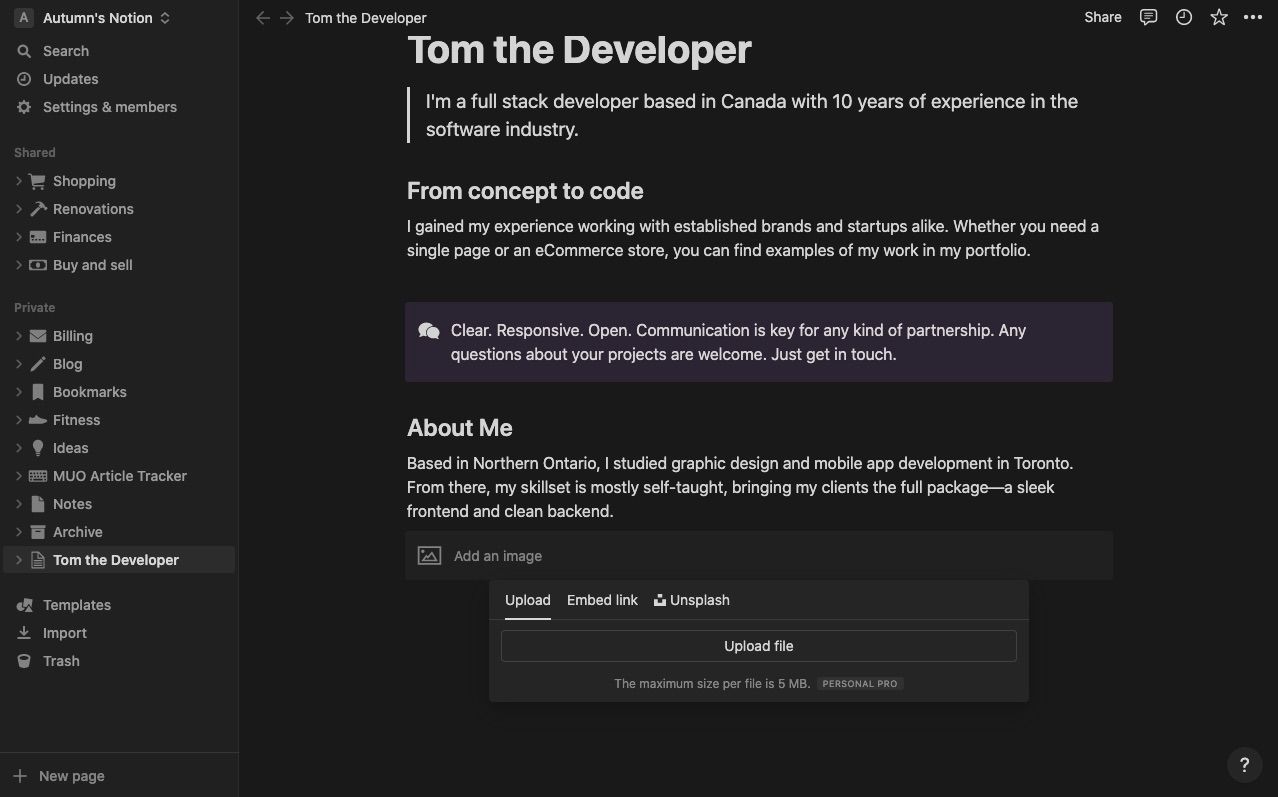Switch to the Unsplash tab
Screen dimensions: 1278x797
692,600
